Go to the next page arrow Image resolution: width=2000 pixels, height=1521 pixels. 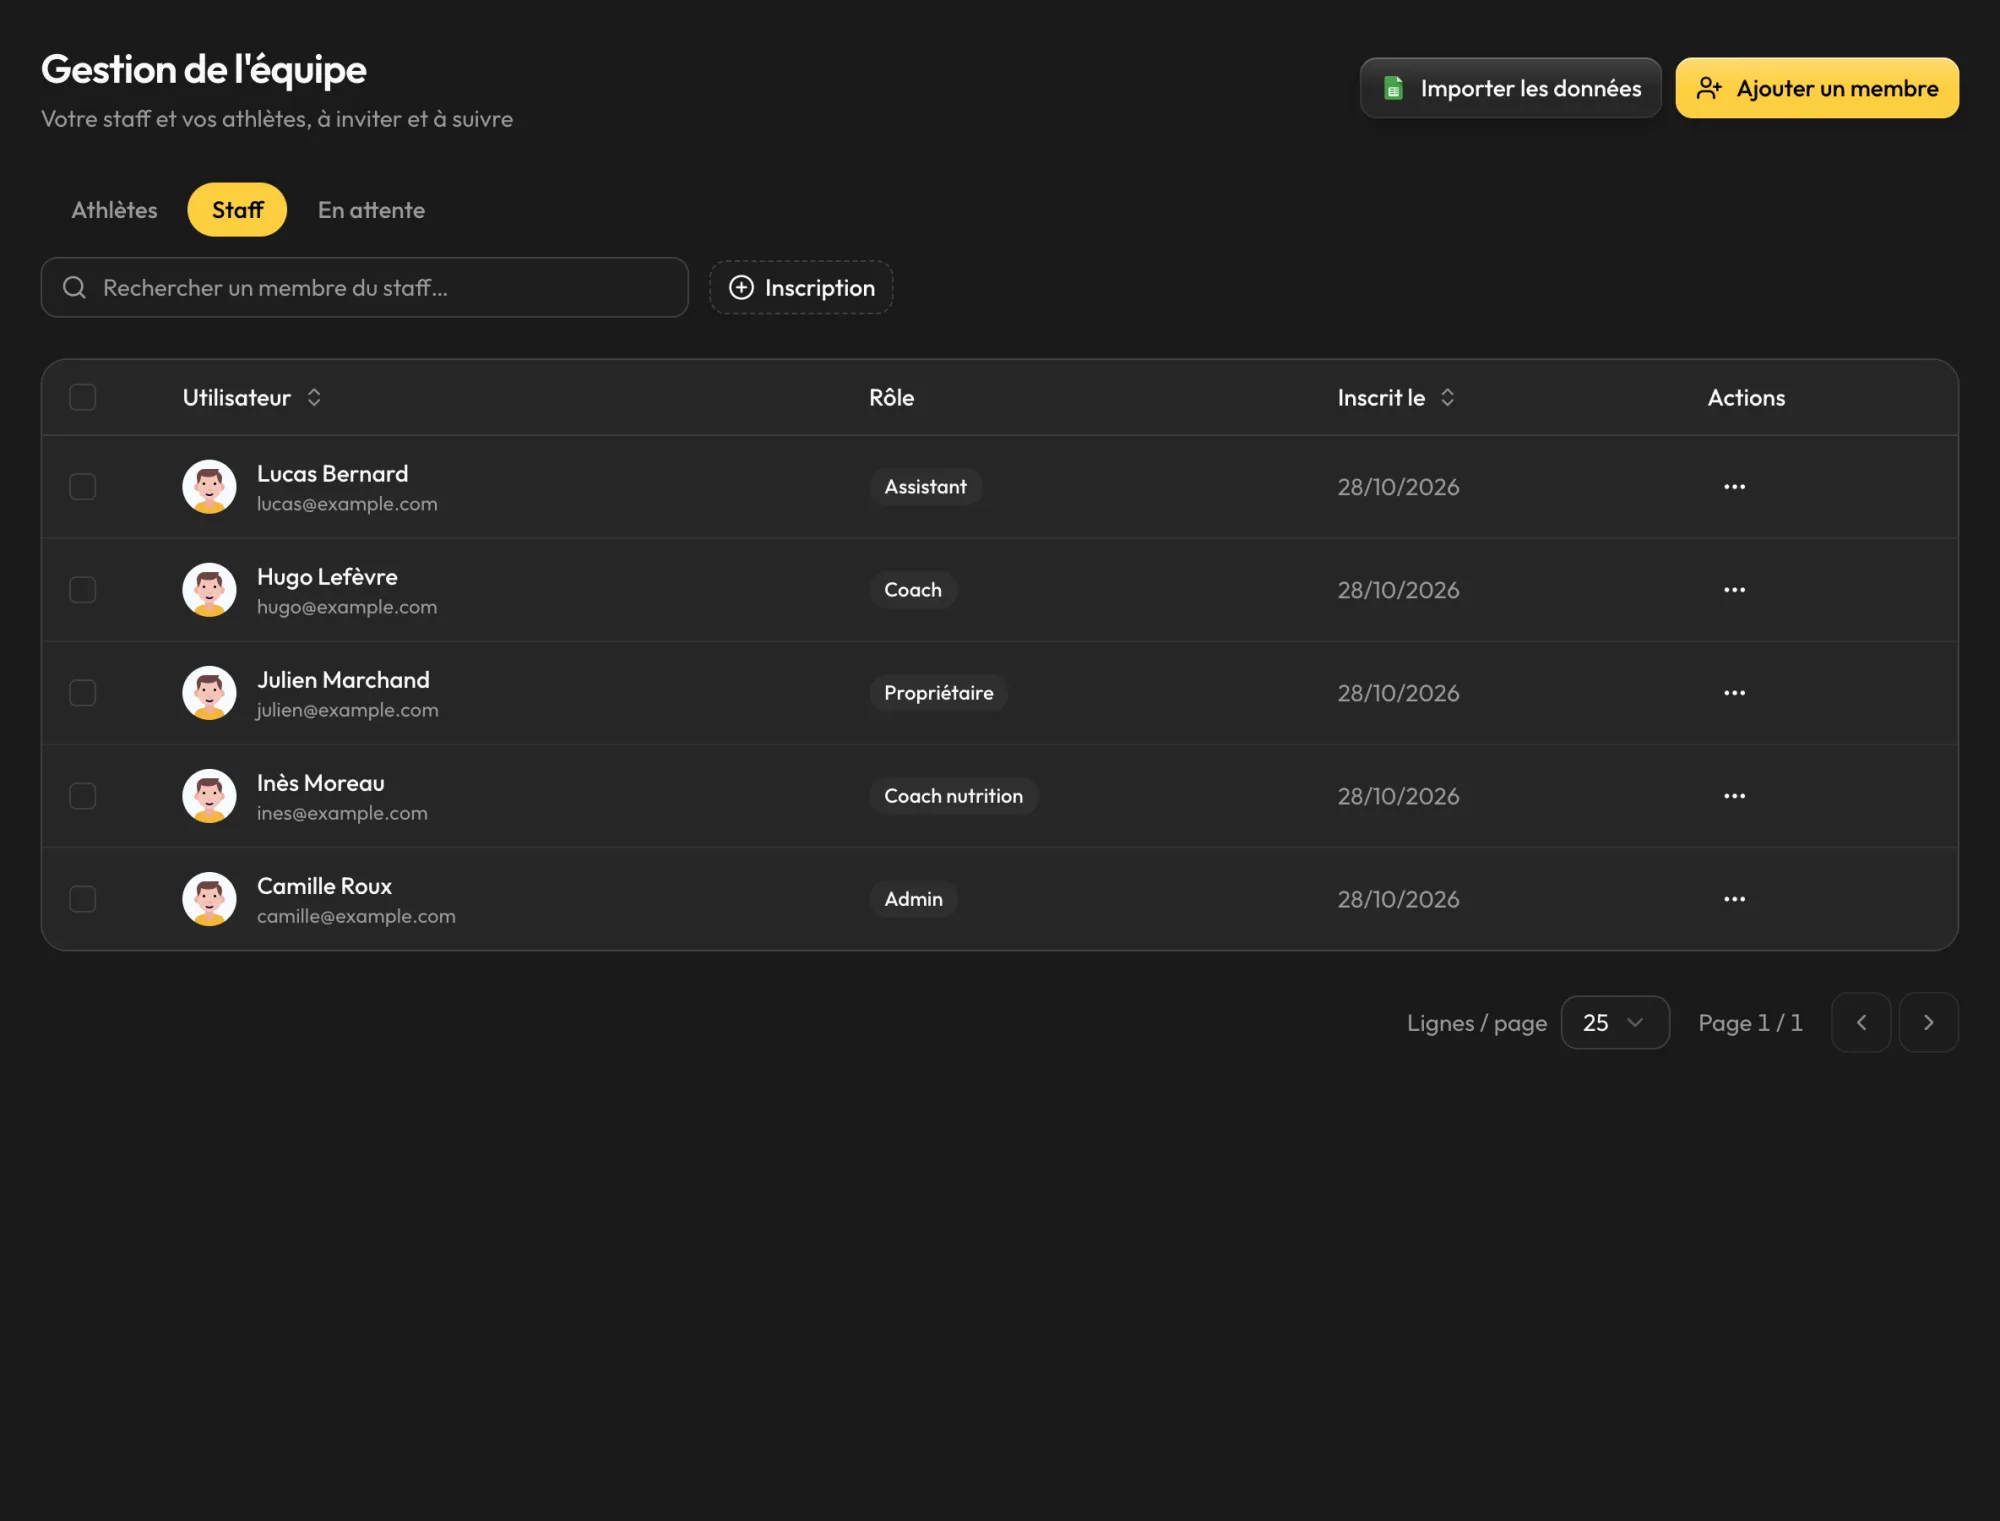click(x=1928, y=1022)
